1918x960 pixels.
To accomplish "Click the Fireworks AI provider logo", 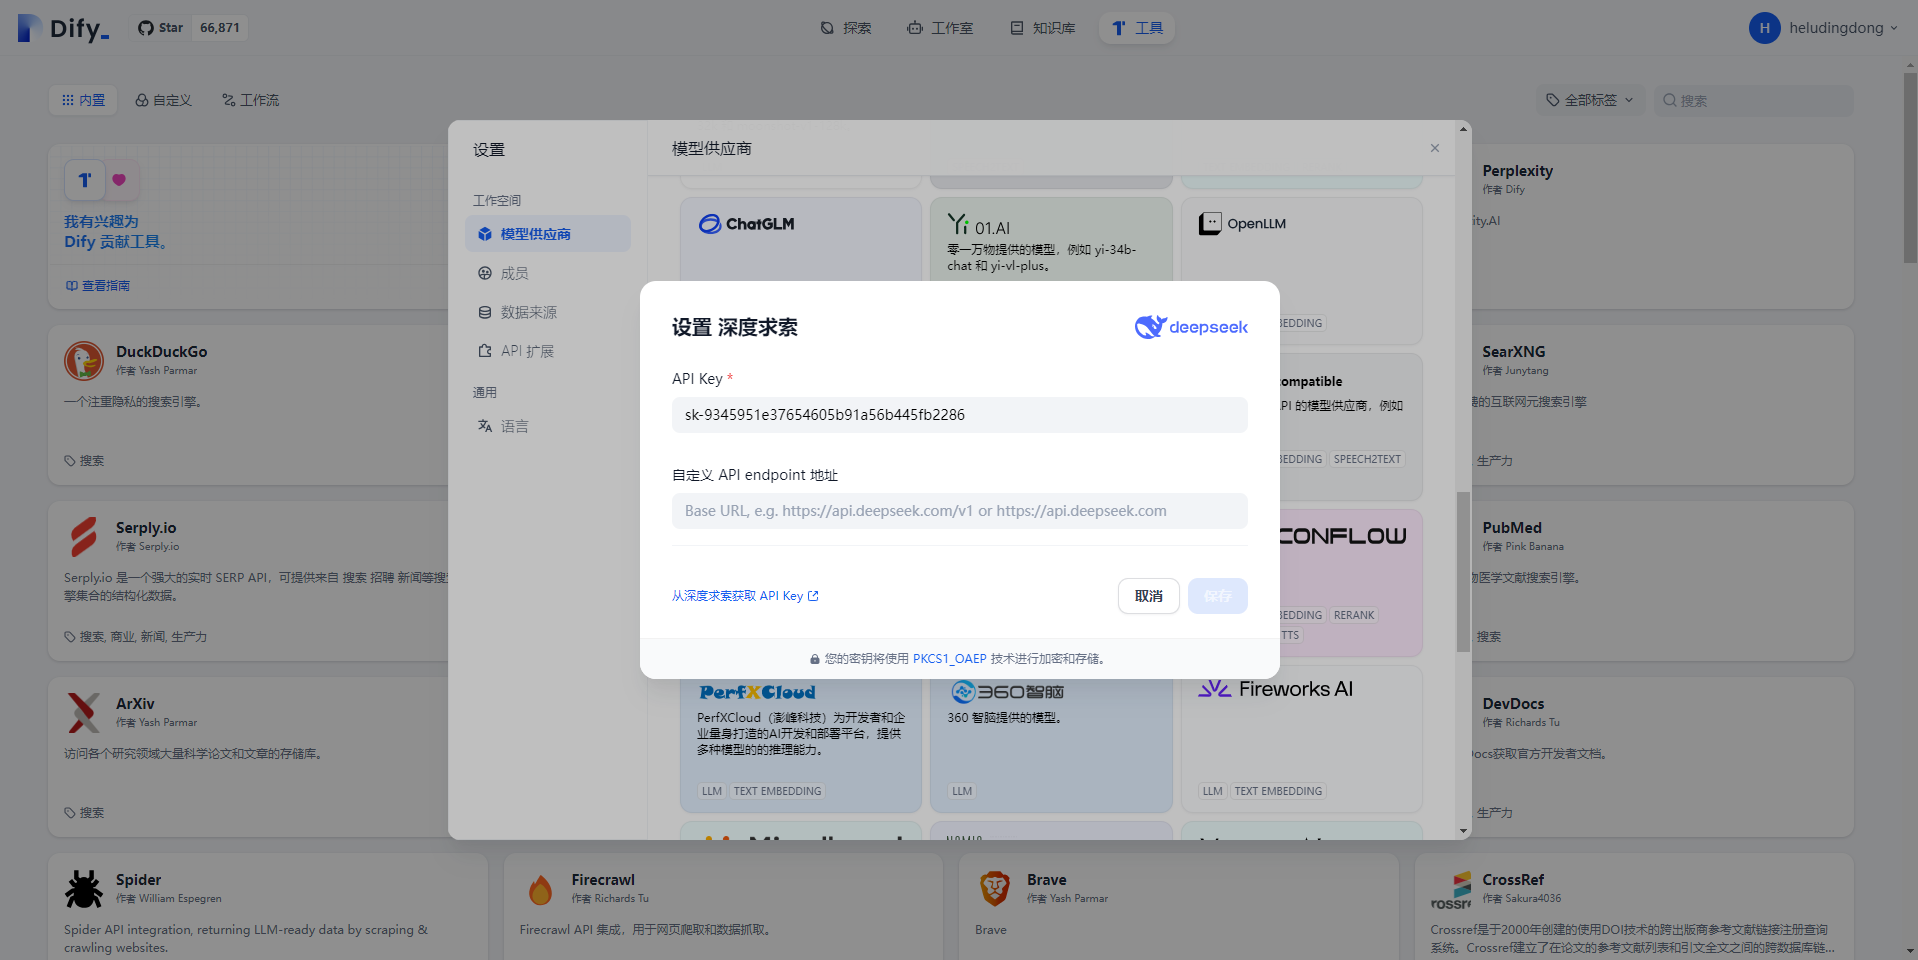I will [1275, 689].
